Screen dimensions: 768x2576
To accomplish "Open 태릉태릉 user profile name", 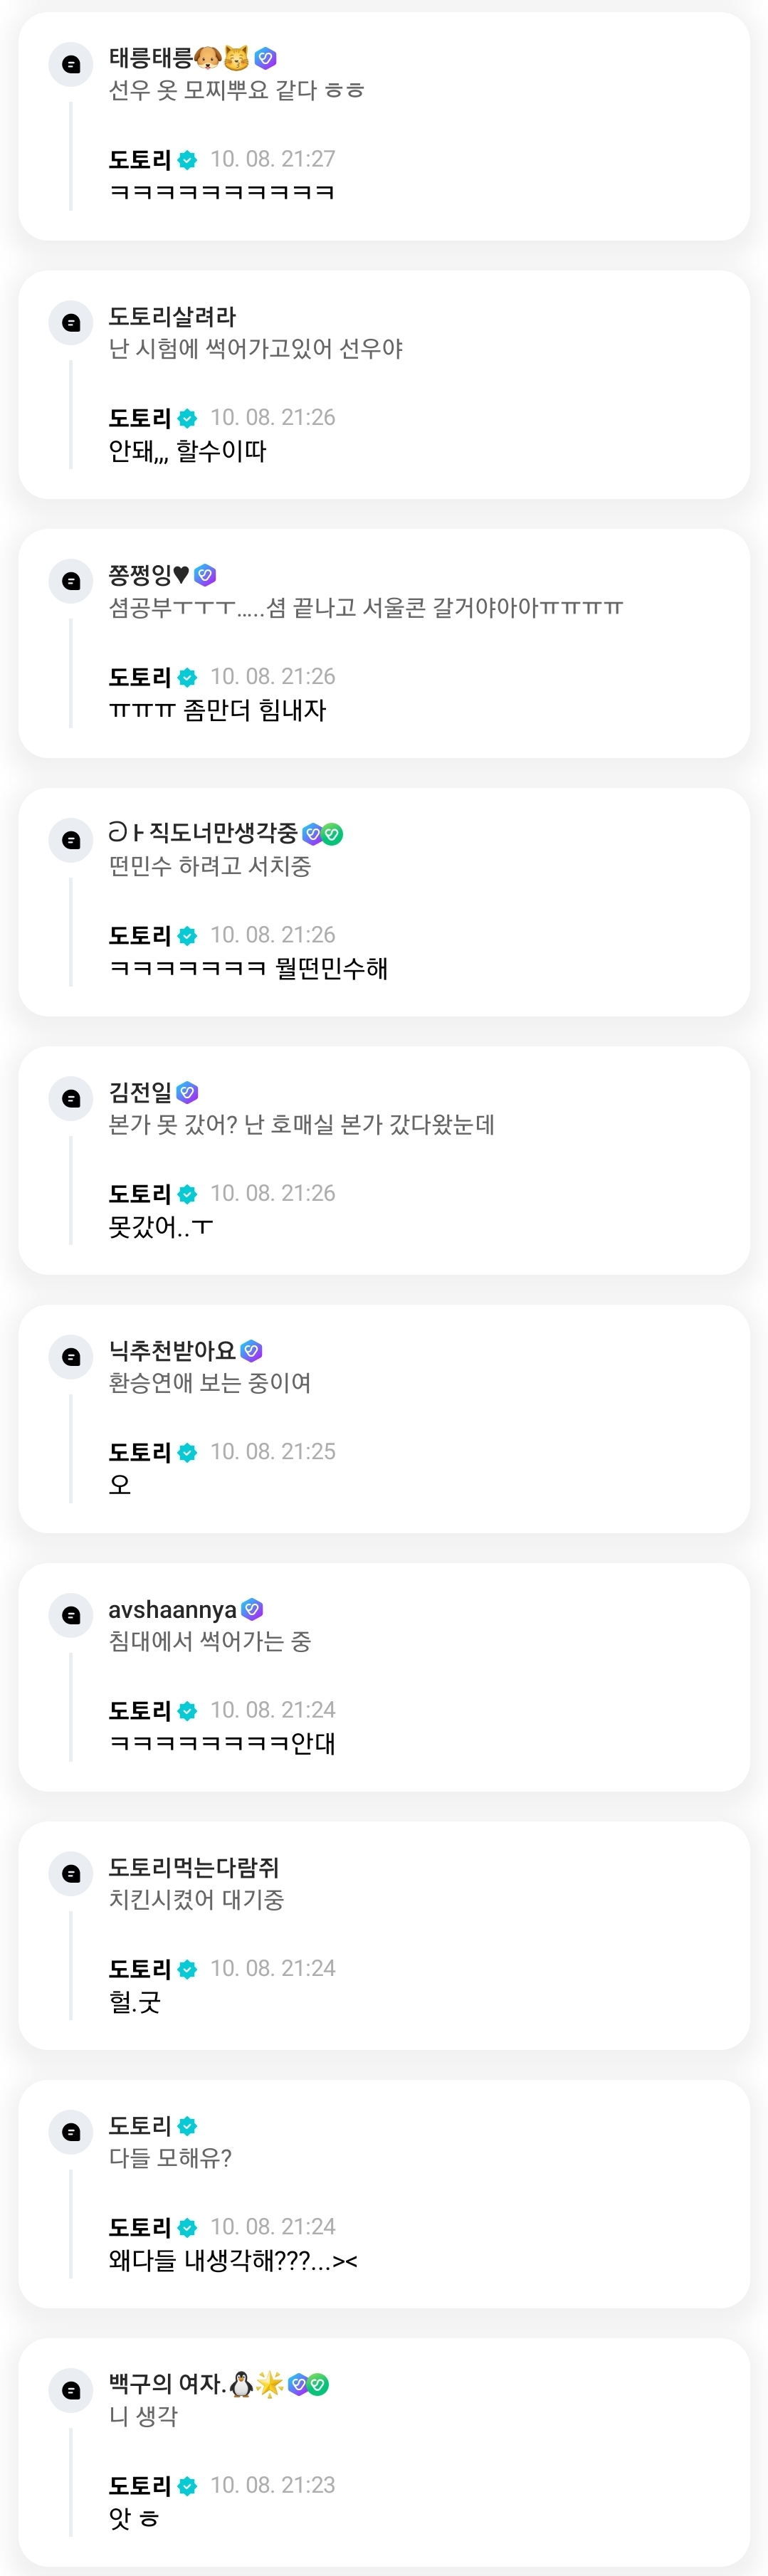I will (x=150, y=58).
